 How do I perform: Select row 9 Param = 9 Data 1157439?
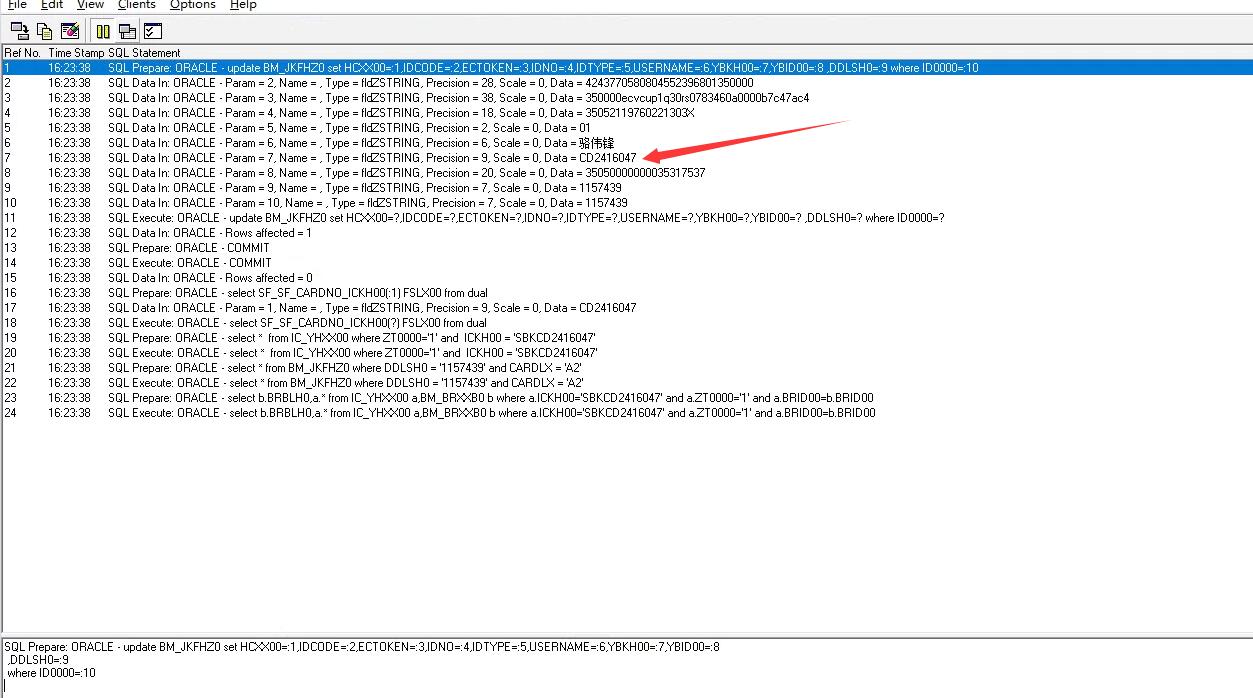point(626,188)
